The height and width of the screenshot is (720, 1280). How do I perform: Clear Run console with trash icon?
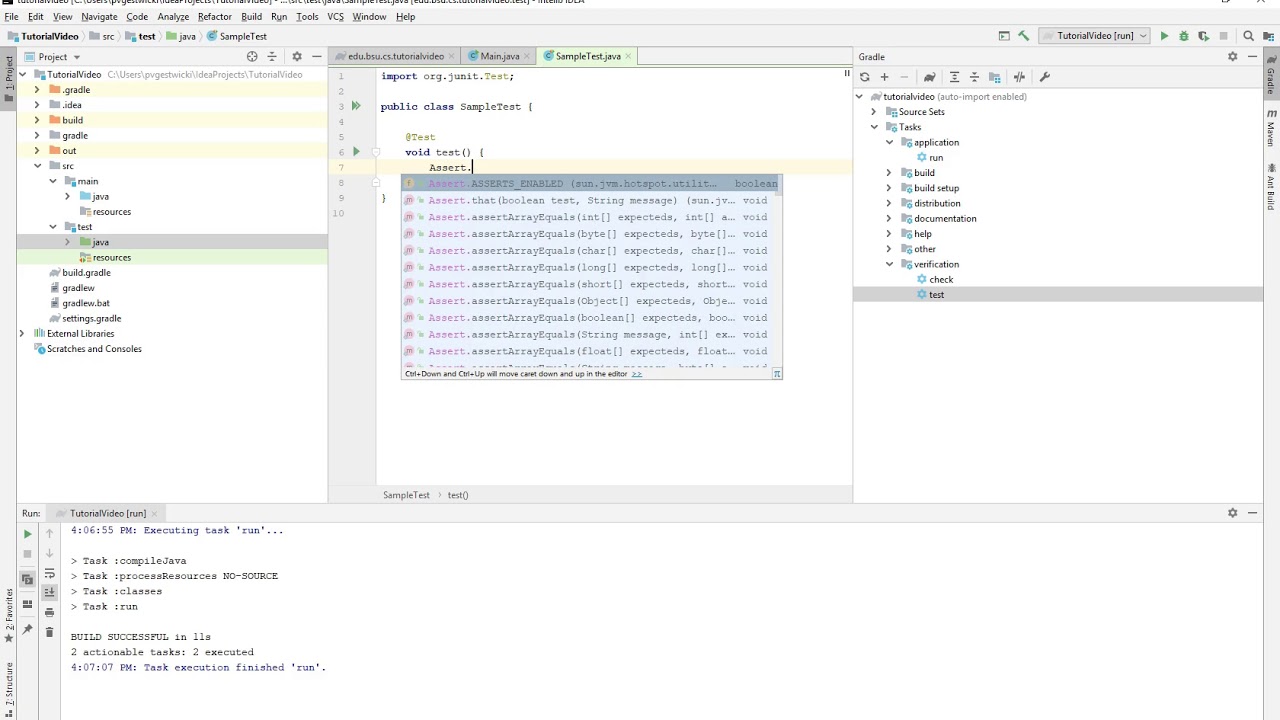[49, 631]
